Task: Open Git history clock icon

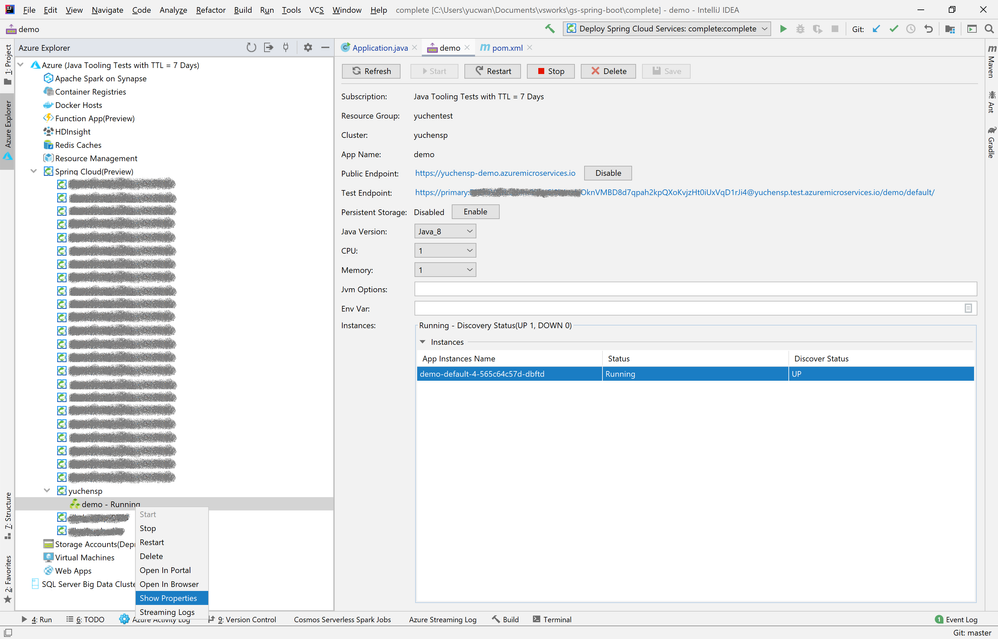Action: 911,29
